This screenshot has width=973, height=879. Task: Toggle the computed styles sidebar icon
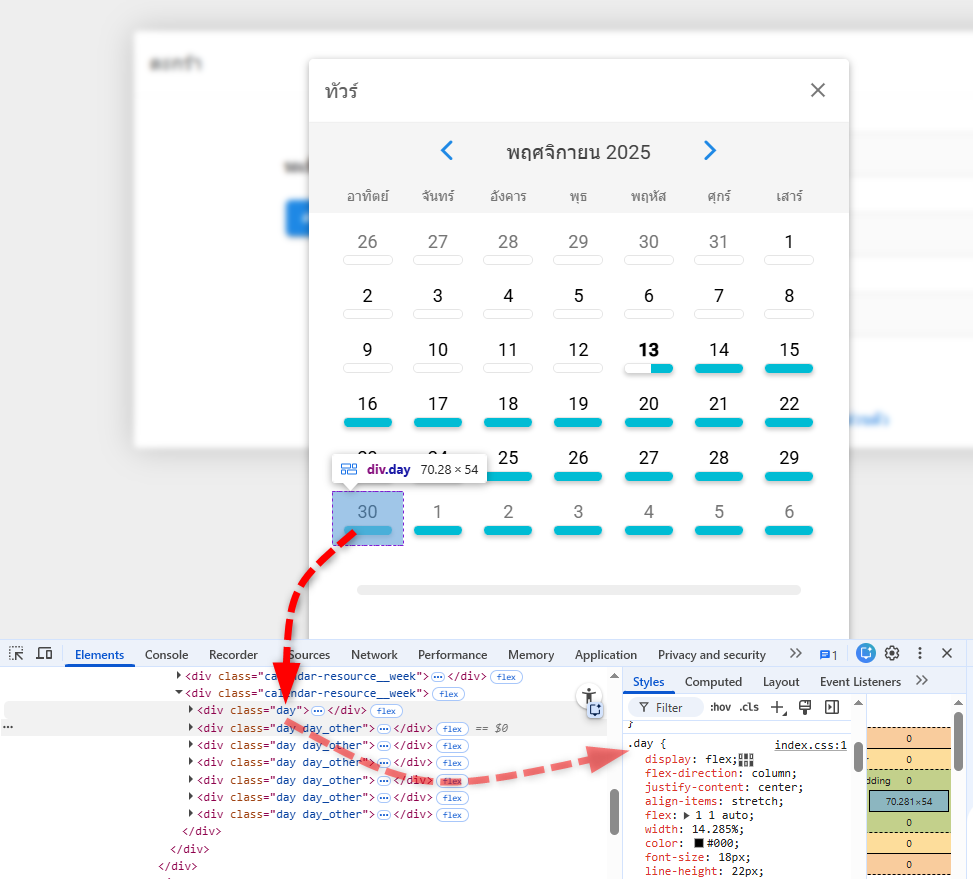click(831, 707)
